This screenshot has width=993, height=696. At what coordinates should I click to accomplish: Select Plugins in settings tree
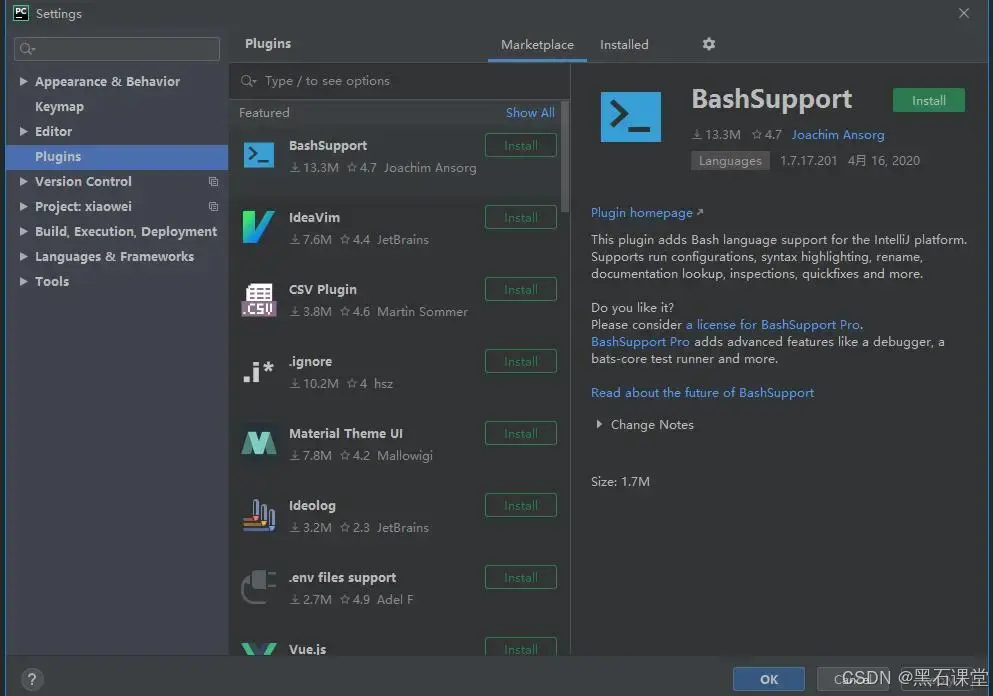[117, 156]
